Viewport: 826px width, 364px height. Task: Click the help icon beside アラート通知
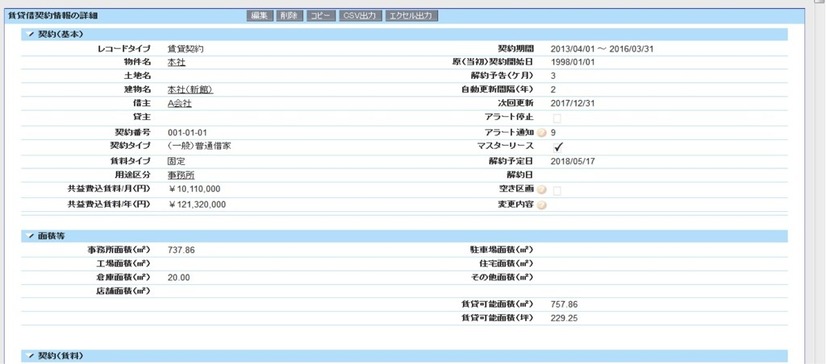pyautogui.click(x=542, y=133)
